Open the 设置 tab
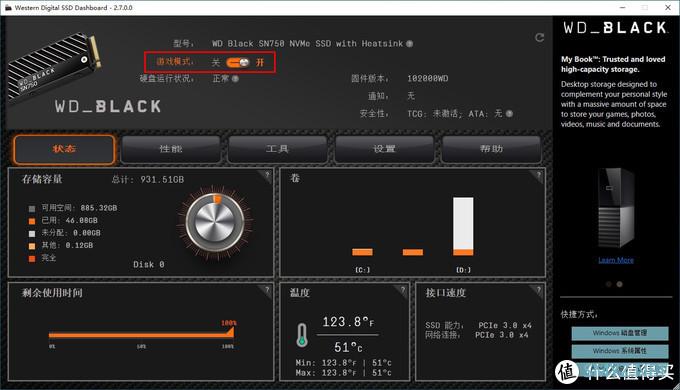 tap(384, 149)
